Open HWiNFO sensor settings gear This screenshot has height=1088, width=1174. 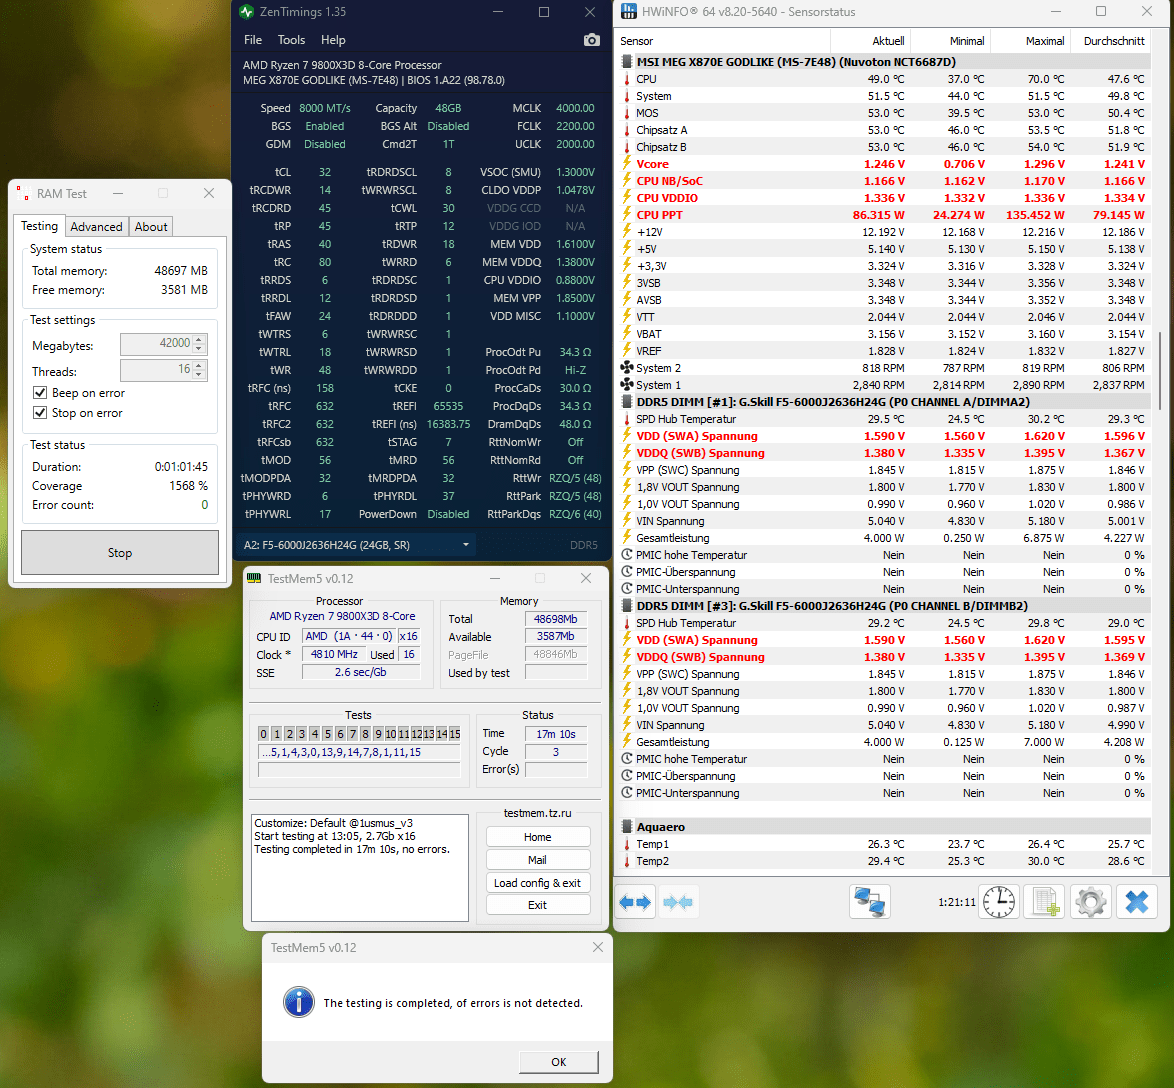[1090, 902]
